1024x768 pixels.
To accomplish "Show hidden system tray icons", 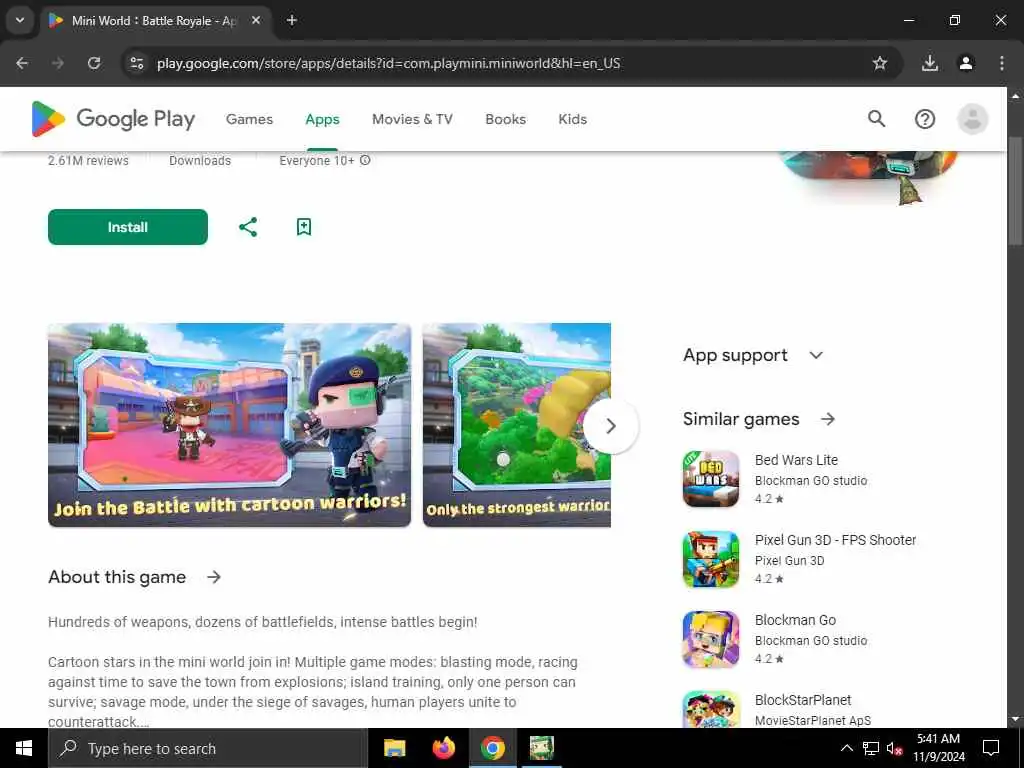I will pyautogui.click(x=846, y=748).
